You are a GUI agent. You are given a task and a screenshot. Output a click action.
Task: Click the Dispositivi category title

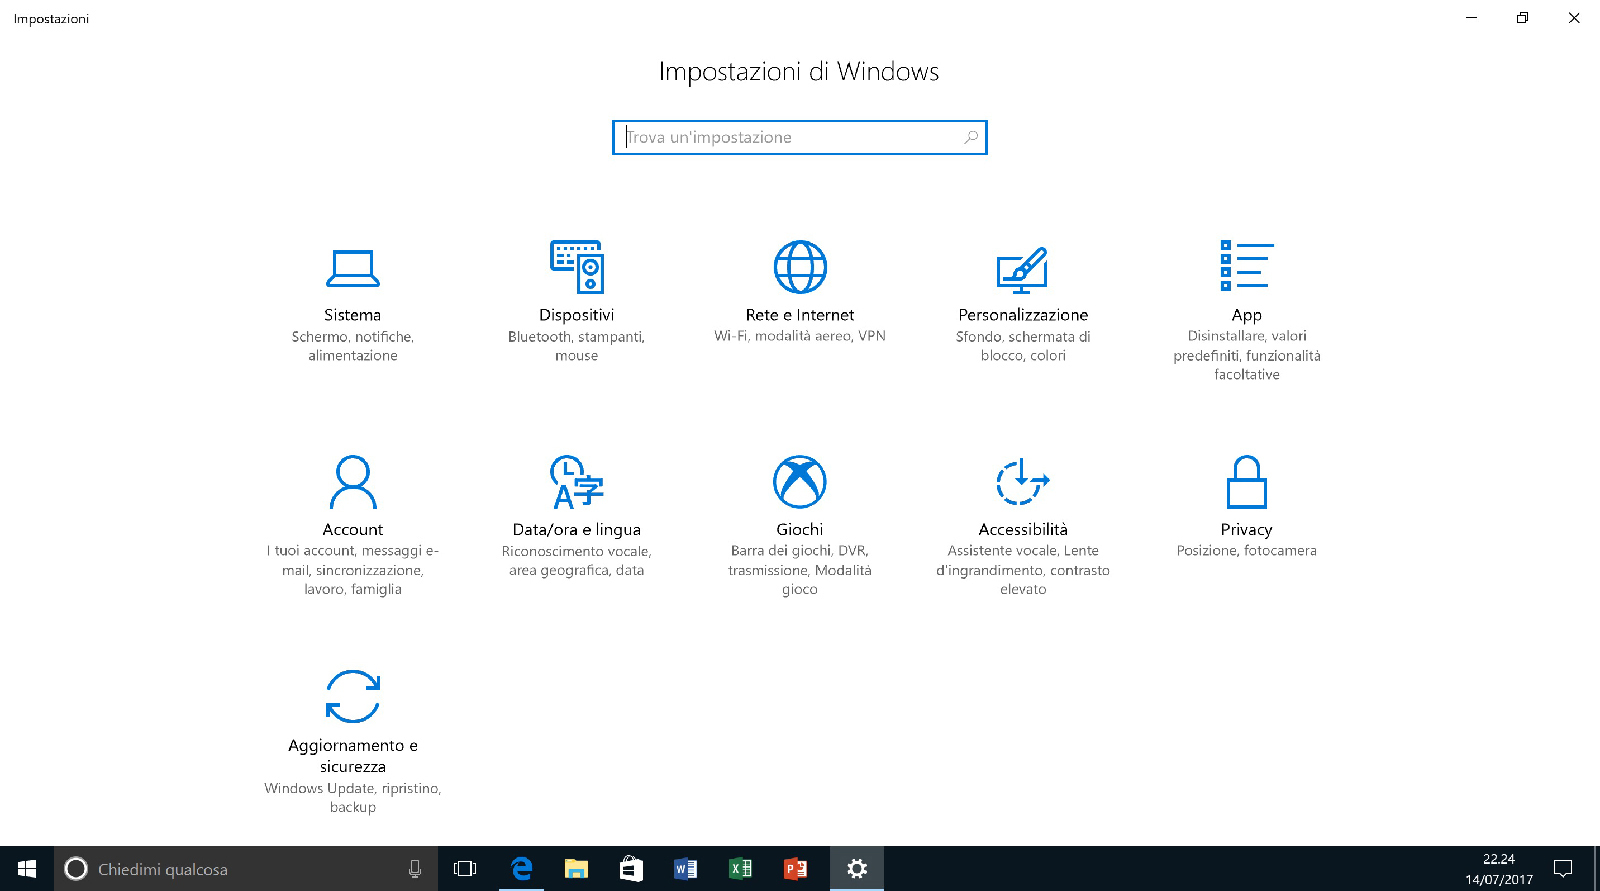(577, 315)
